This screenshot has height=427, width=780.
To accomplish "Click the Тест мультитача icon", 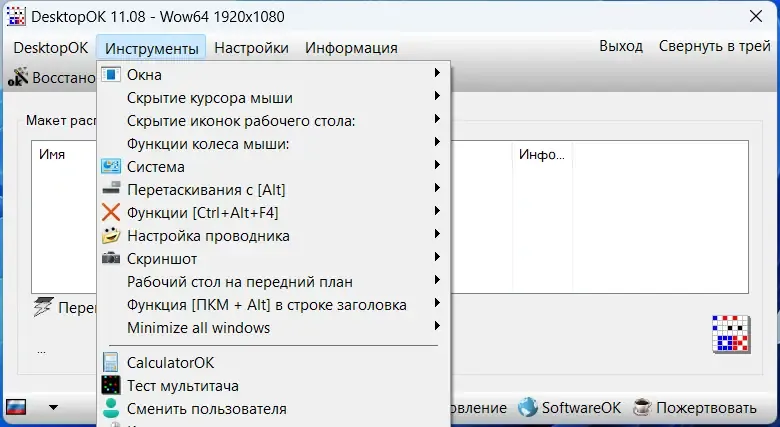I will pos(111,385).
